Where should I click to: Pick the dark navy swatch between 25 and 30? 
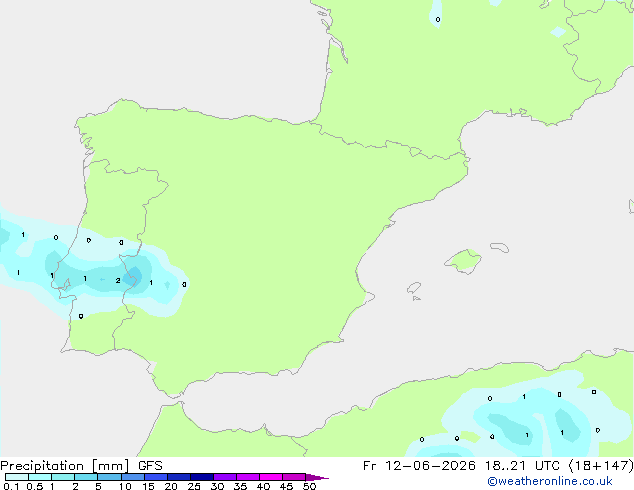point(201,477)
